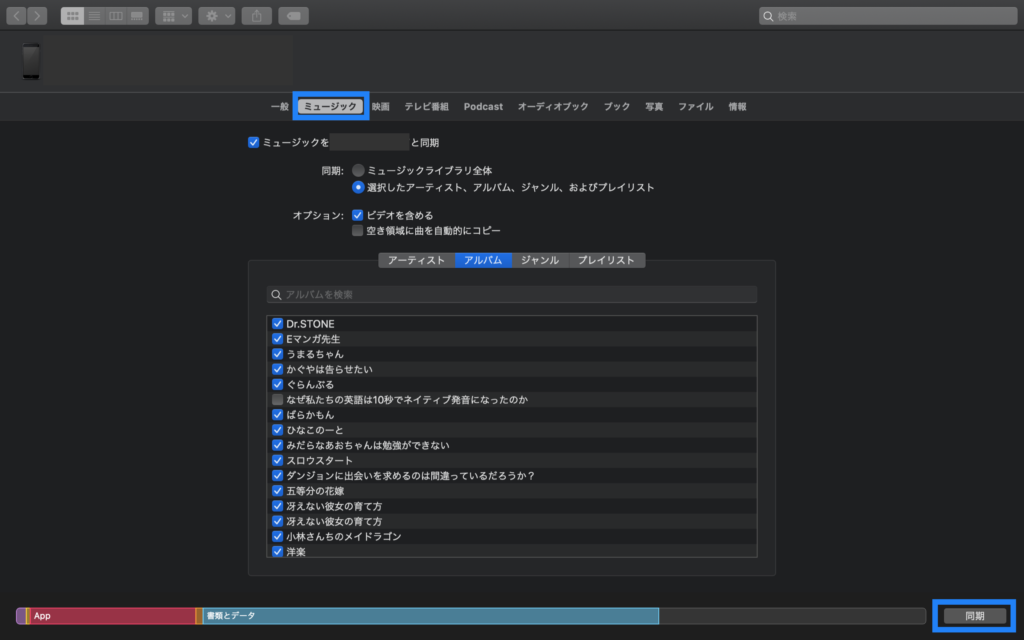Viewport: 1024px width, 640px height.
Task: Open the 映画 tab
Action: pos(381,106)
